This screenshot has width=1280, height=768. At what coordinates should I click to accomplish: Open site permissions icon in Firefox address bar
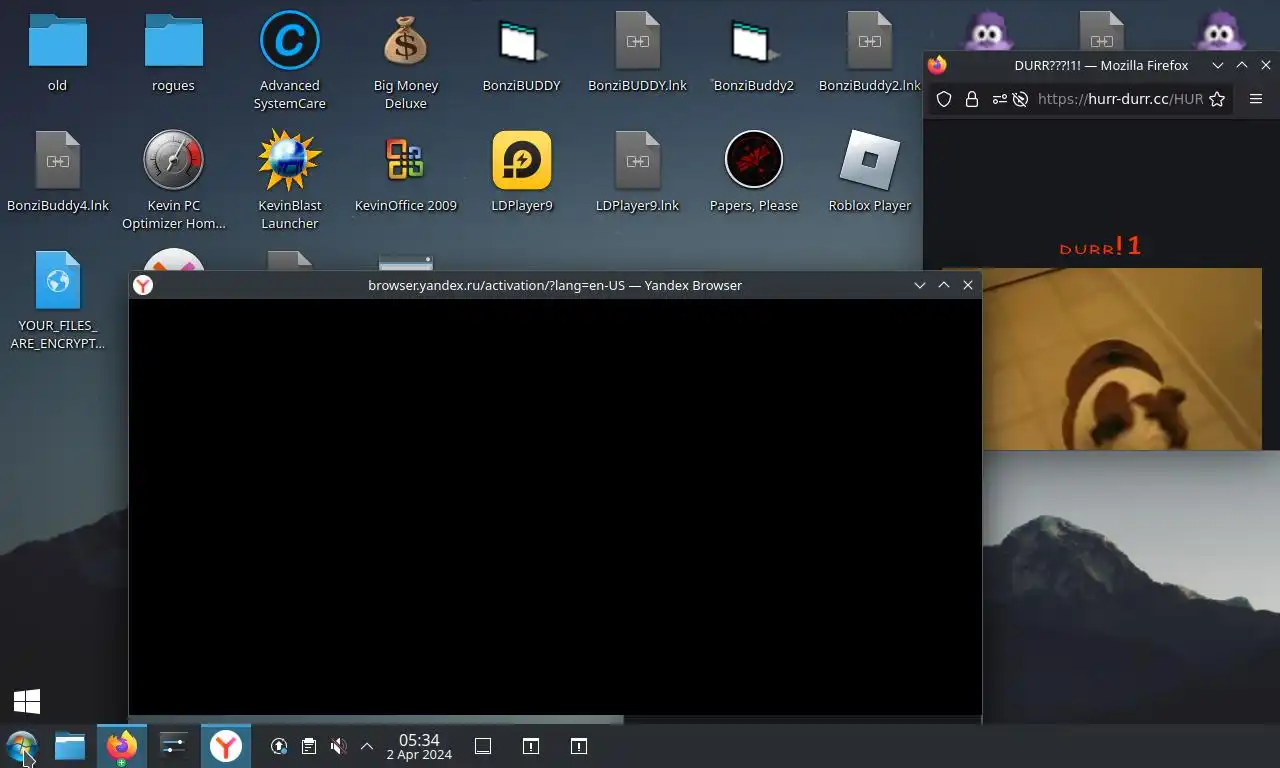click(x=999, y=99)
